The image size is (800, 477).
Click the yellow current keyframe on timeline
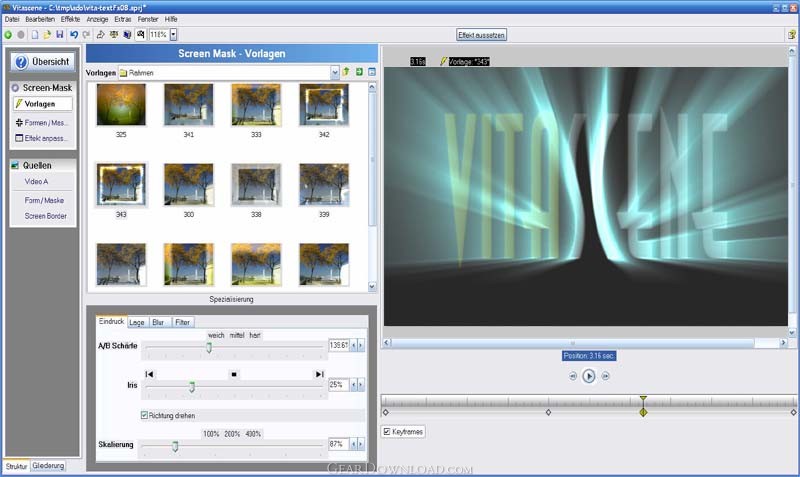[x=643, y=412]
